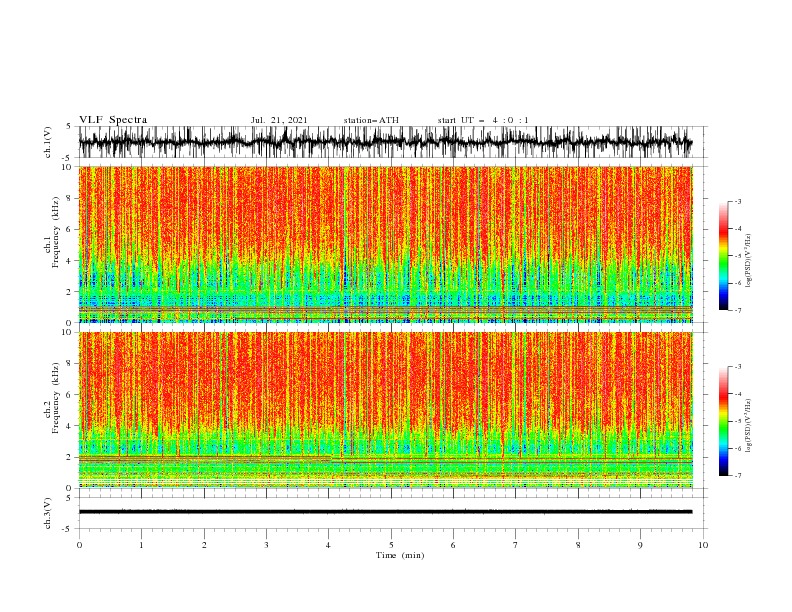Screen dimensions: 792x612
Task: Click the "station=ATH" header label
Action: click(x=371, y=120)
